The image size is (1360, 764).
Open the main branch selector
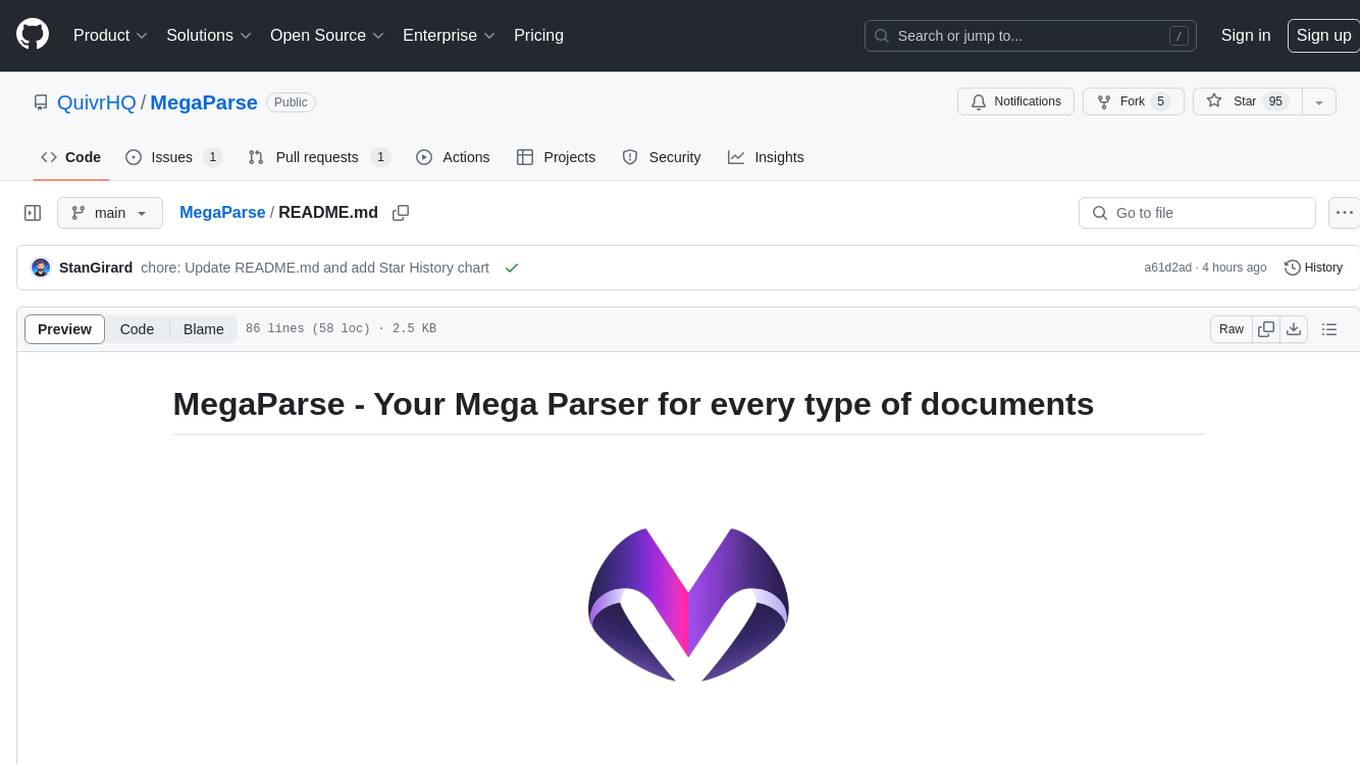(x=109, y=213)
